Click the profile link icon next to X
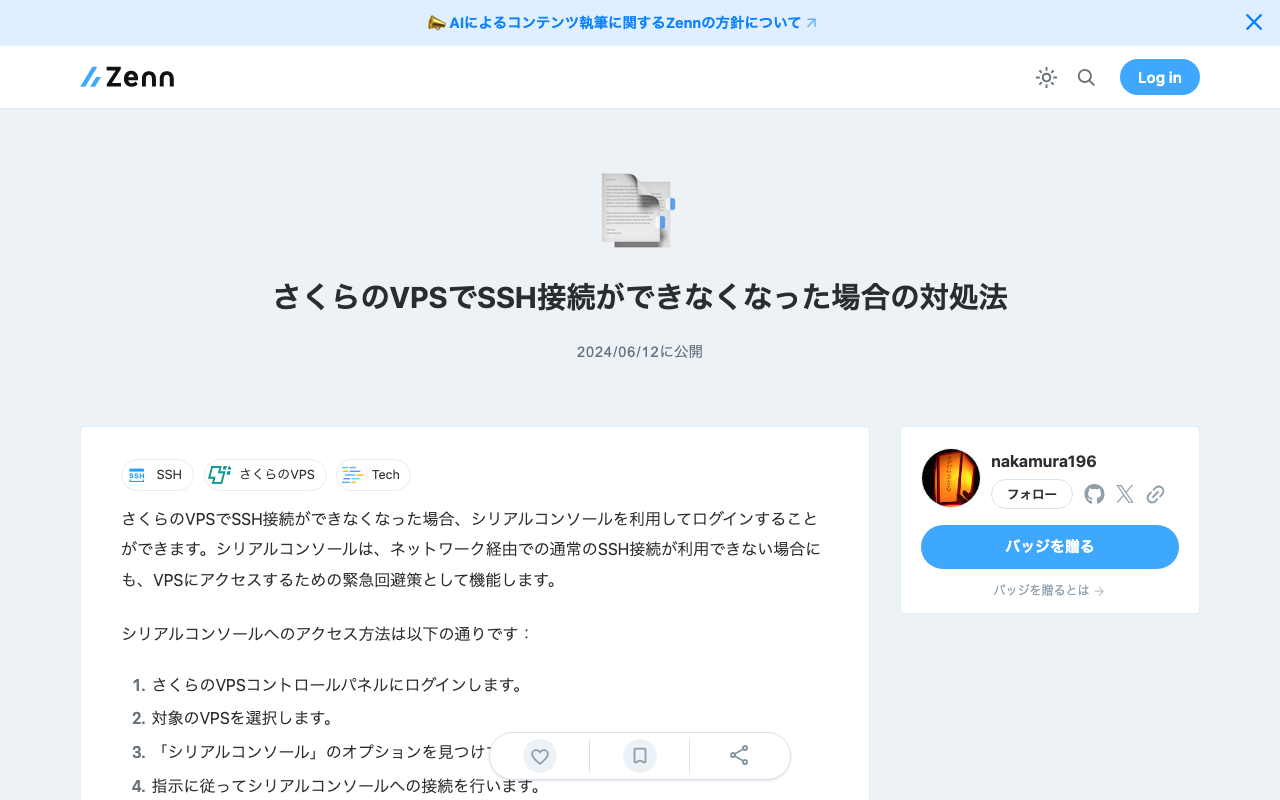 1155,493
